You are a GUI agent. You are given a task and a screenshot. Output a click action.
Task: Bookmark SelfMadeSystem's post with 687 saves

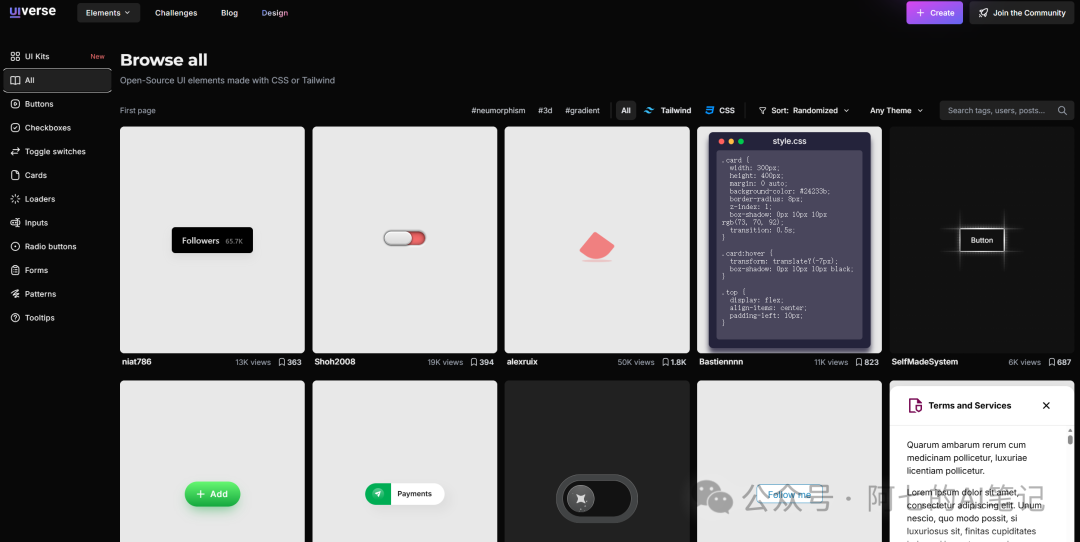[x=1059, y=362]
